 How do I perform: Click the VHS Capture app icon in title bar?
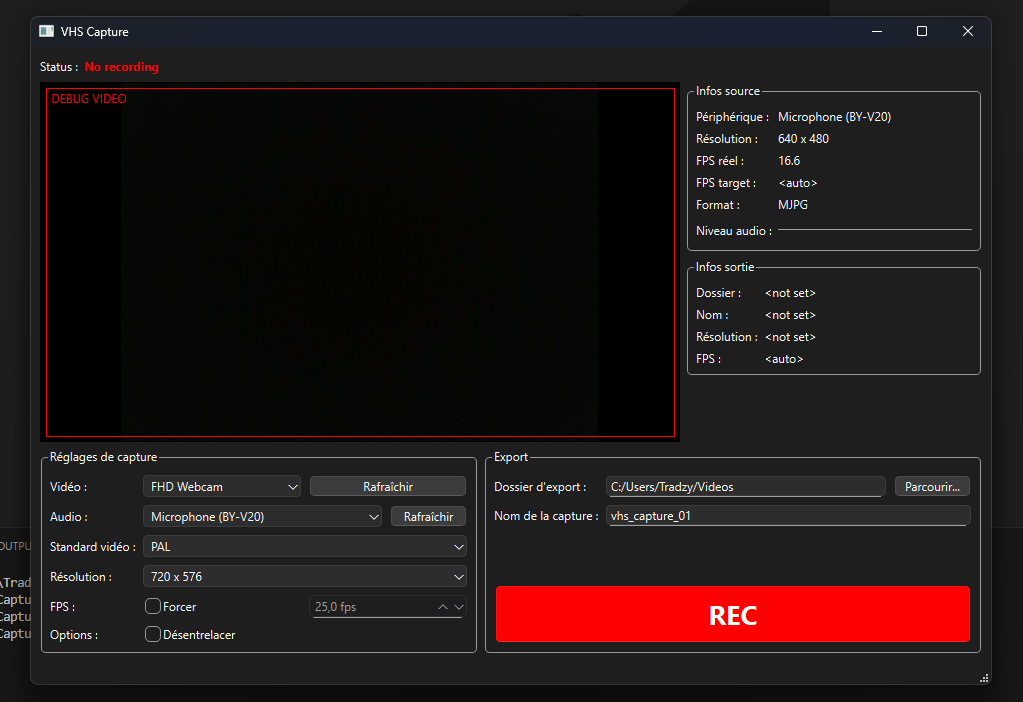pos(46,31)
